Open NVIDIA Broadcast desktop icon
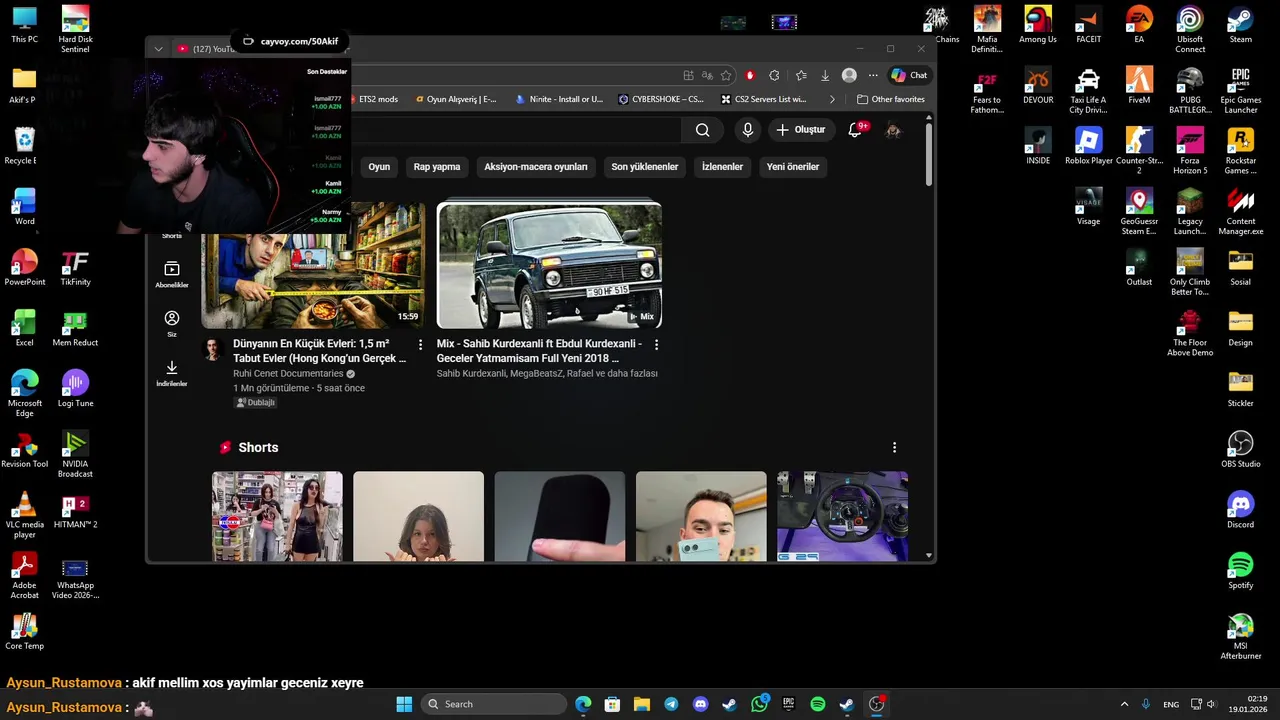The height and width of the screenshot is (720, 1280). [x=75, y=454]
